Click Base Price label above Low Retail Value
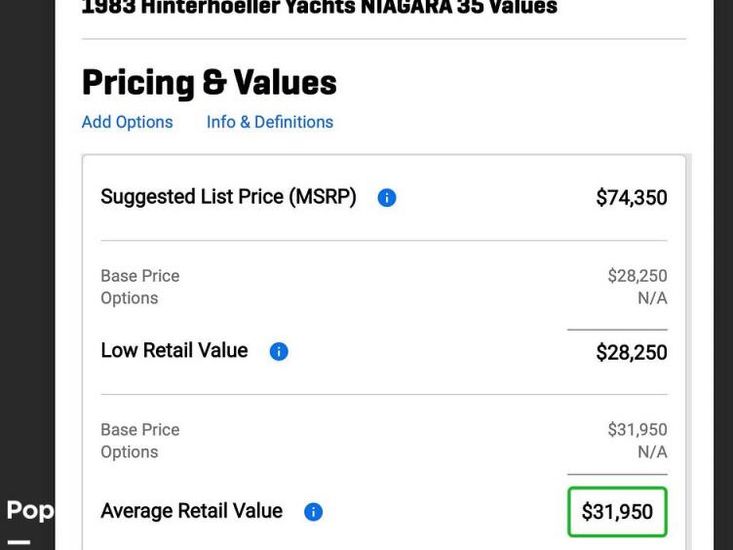Viewport: 733px width, 550px height. [x=140, y=276]
